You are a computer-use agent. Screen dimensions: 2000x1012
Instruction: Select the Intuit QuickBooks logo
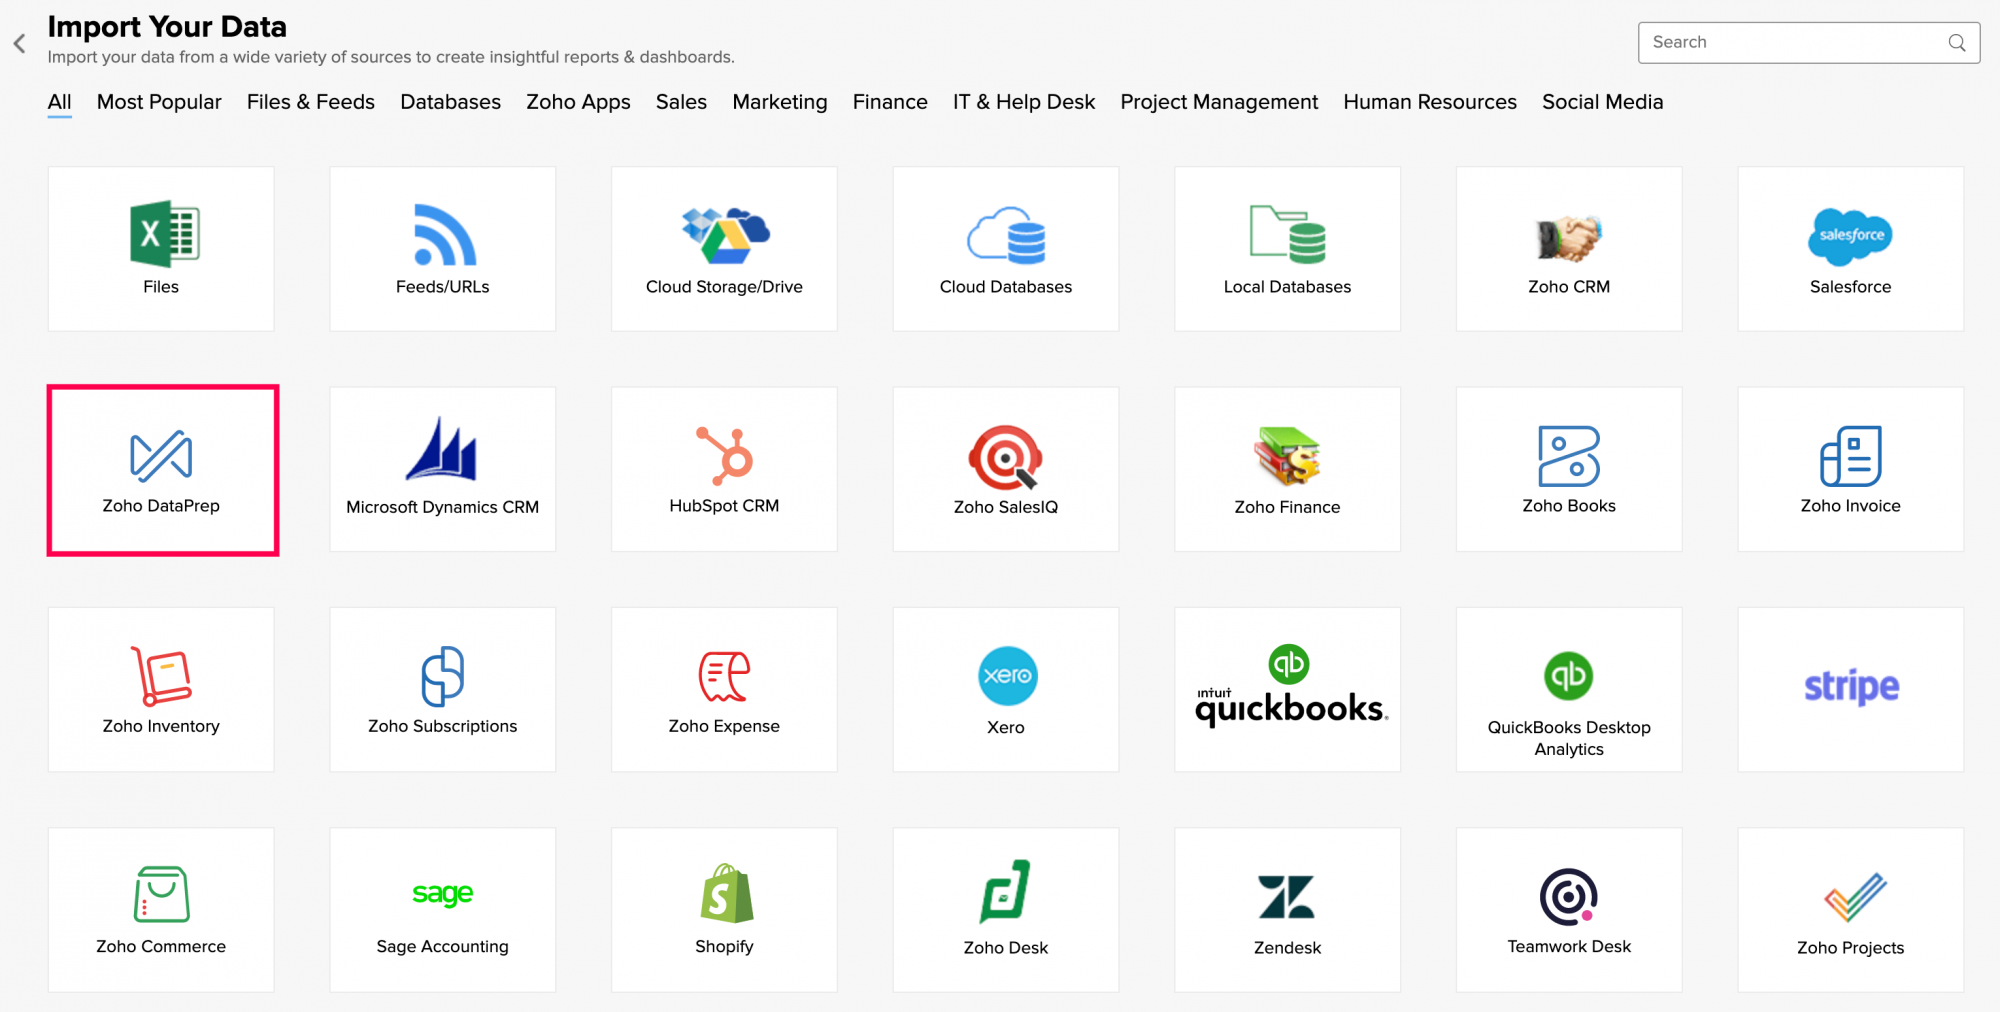(1291, 686)
